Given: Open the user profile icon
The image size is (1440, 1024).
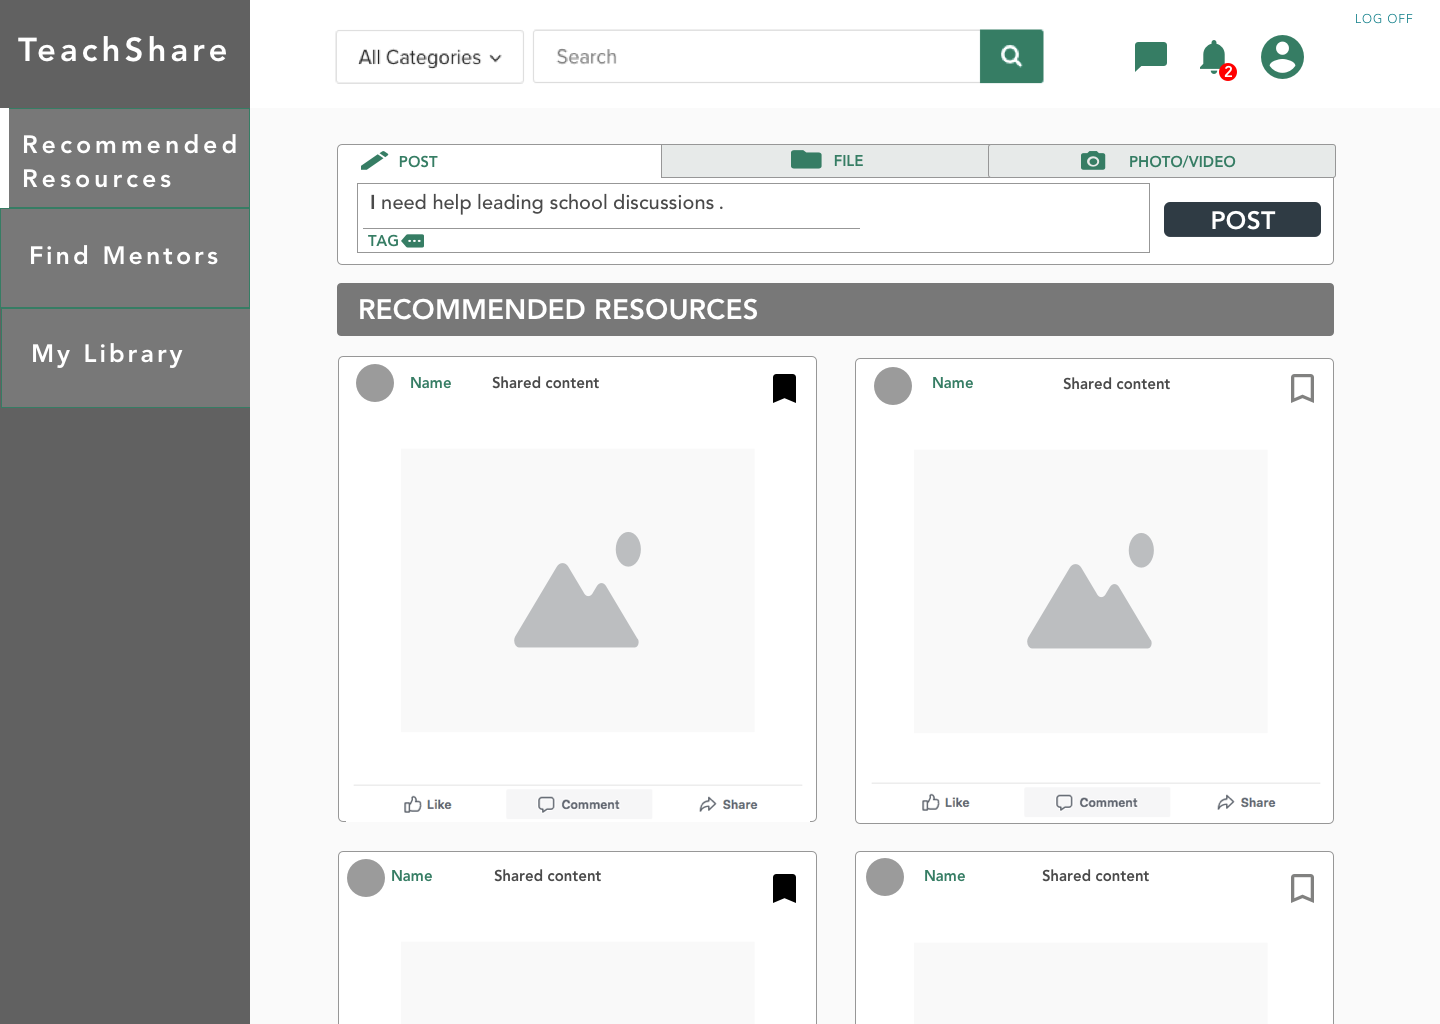Looking at the screenshot, I should pos(1282,57).
